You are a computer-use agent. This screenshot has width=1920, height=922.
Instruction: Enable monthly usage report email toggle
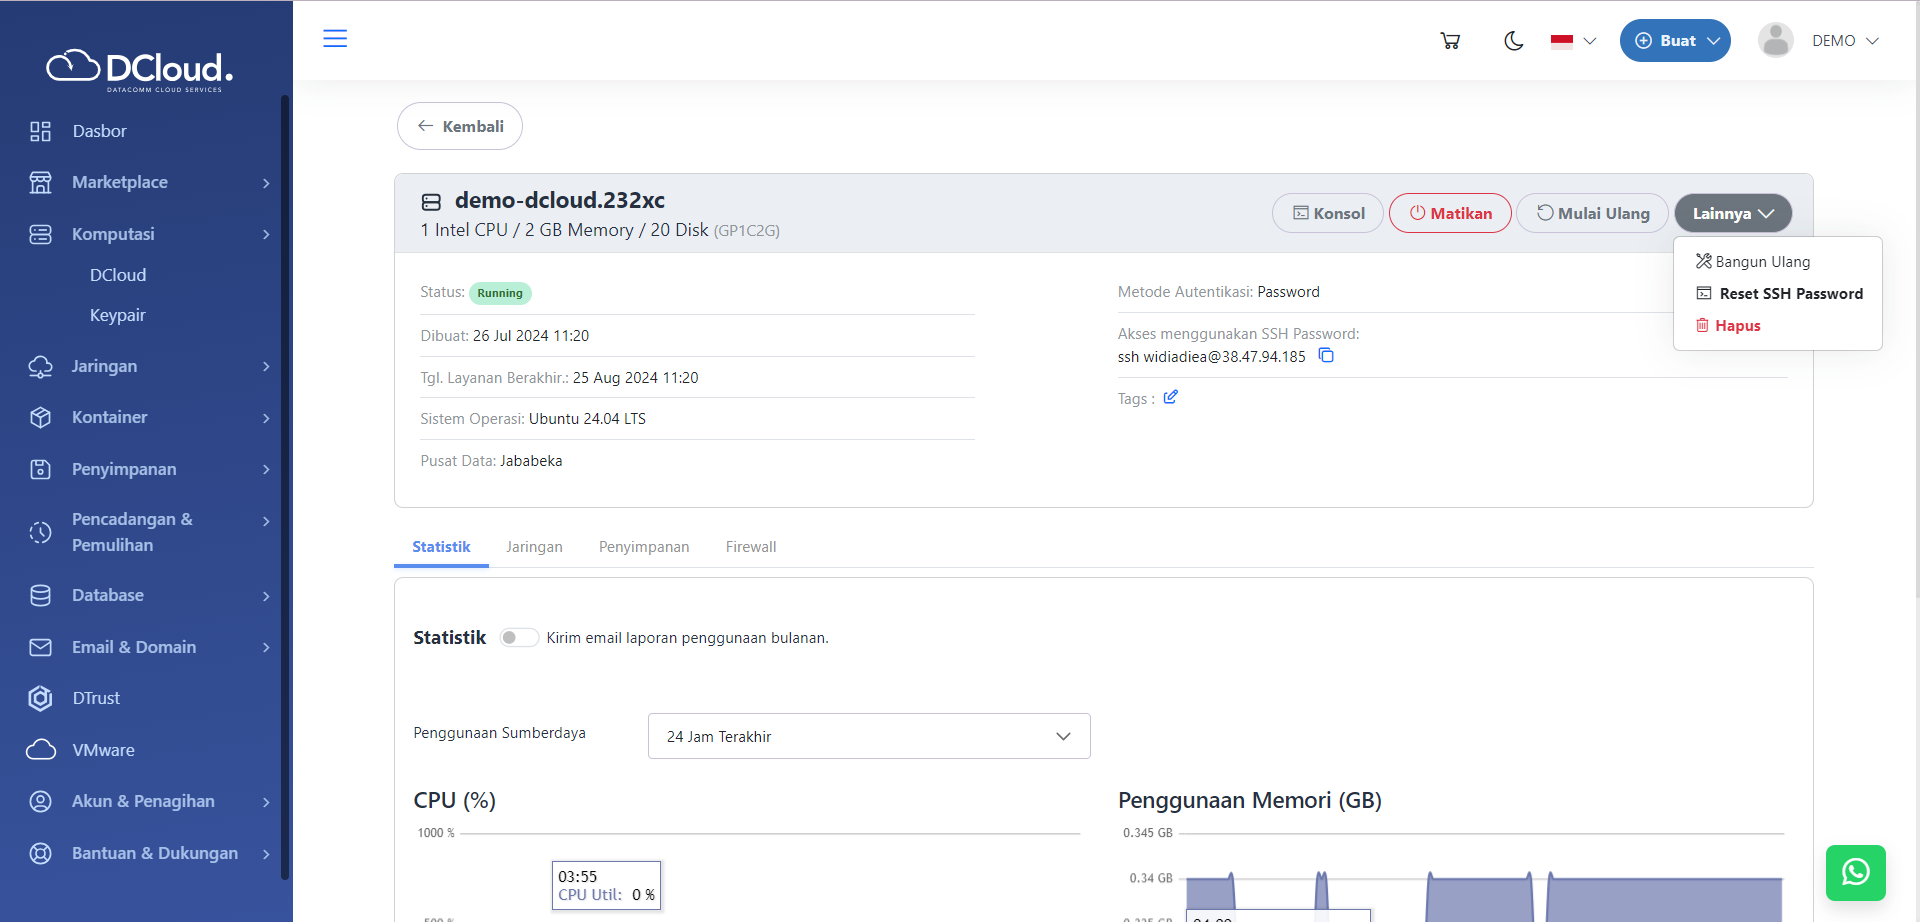(x=519, y=638)
